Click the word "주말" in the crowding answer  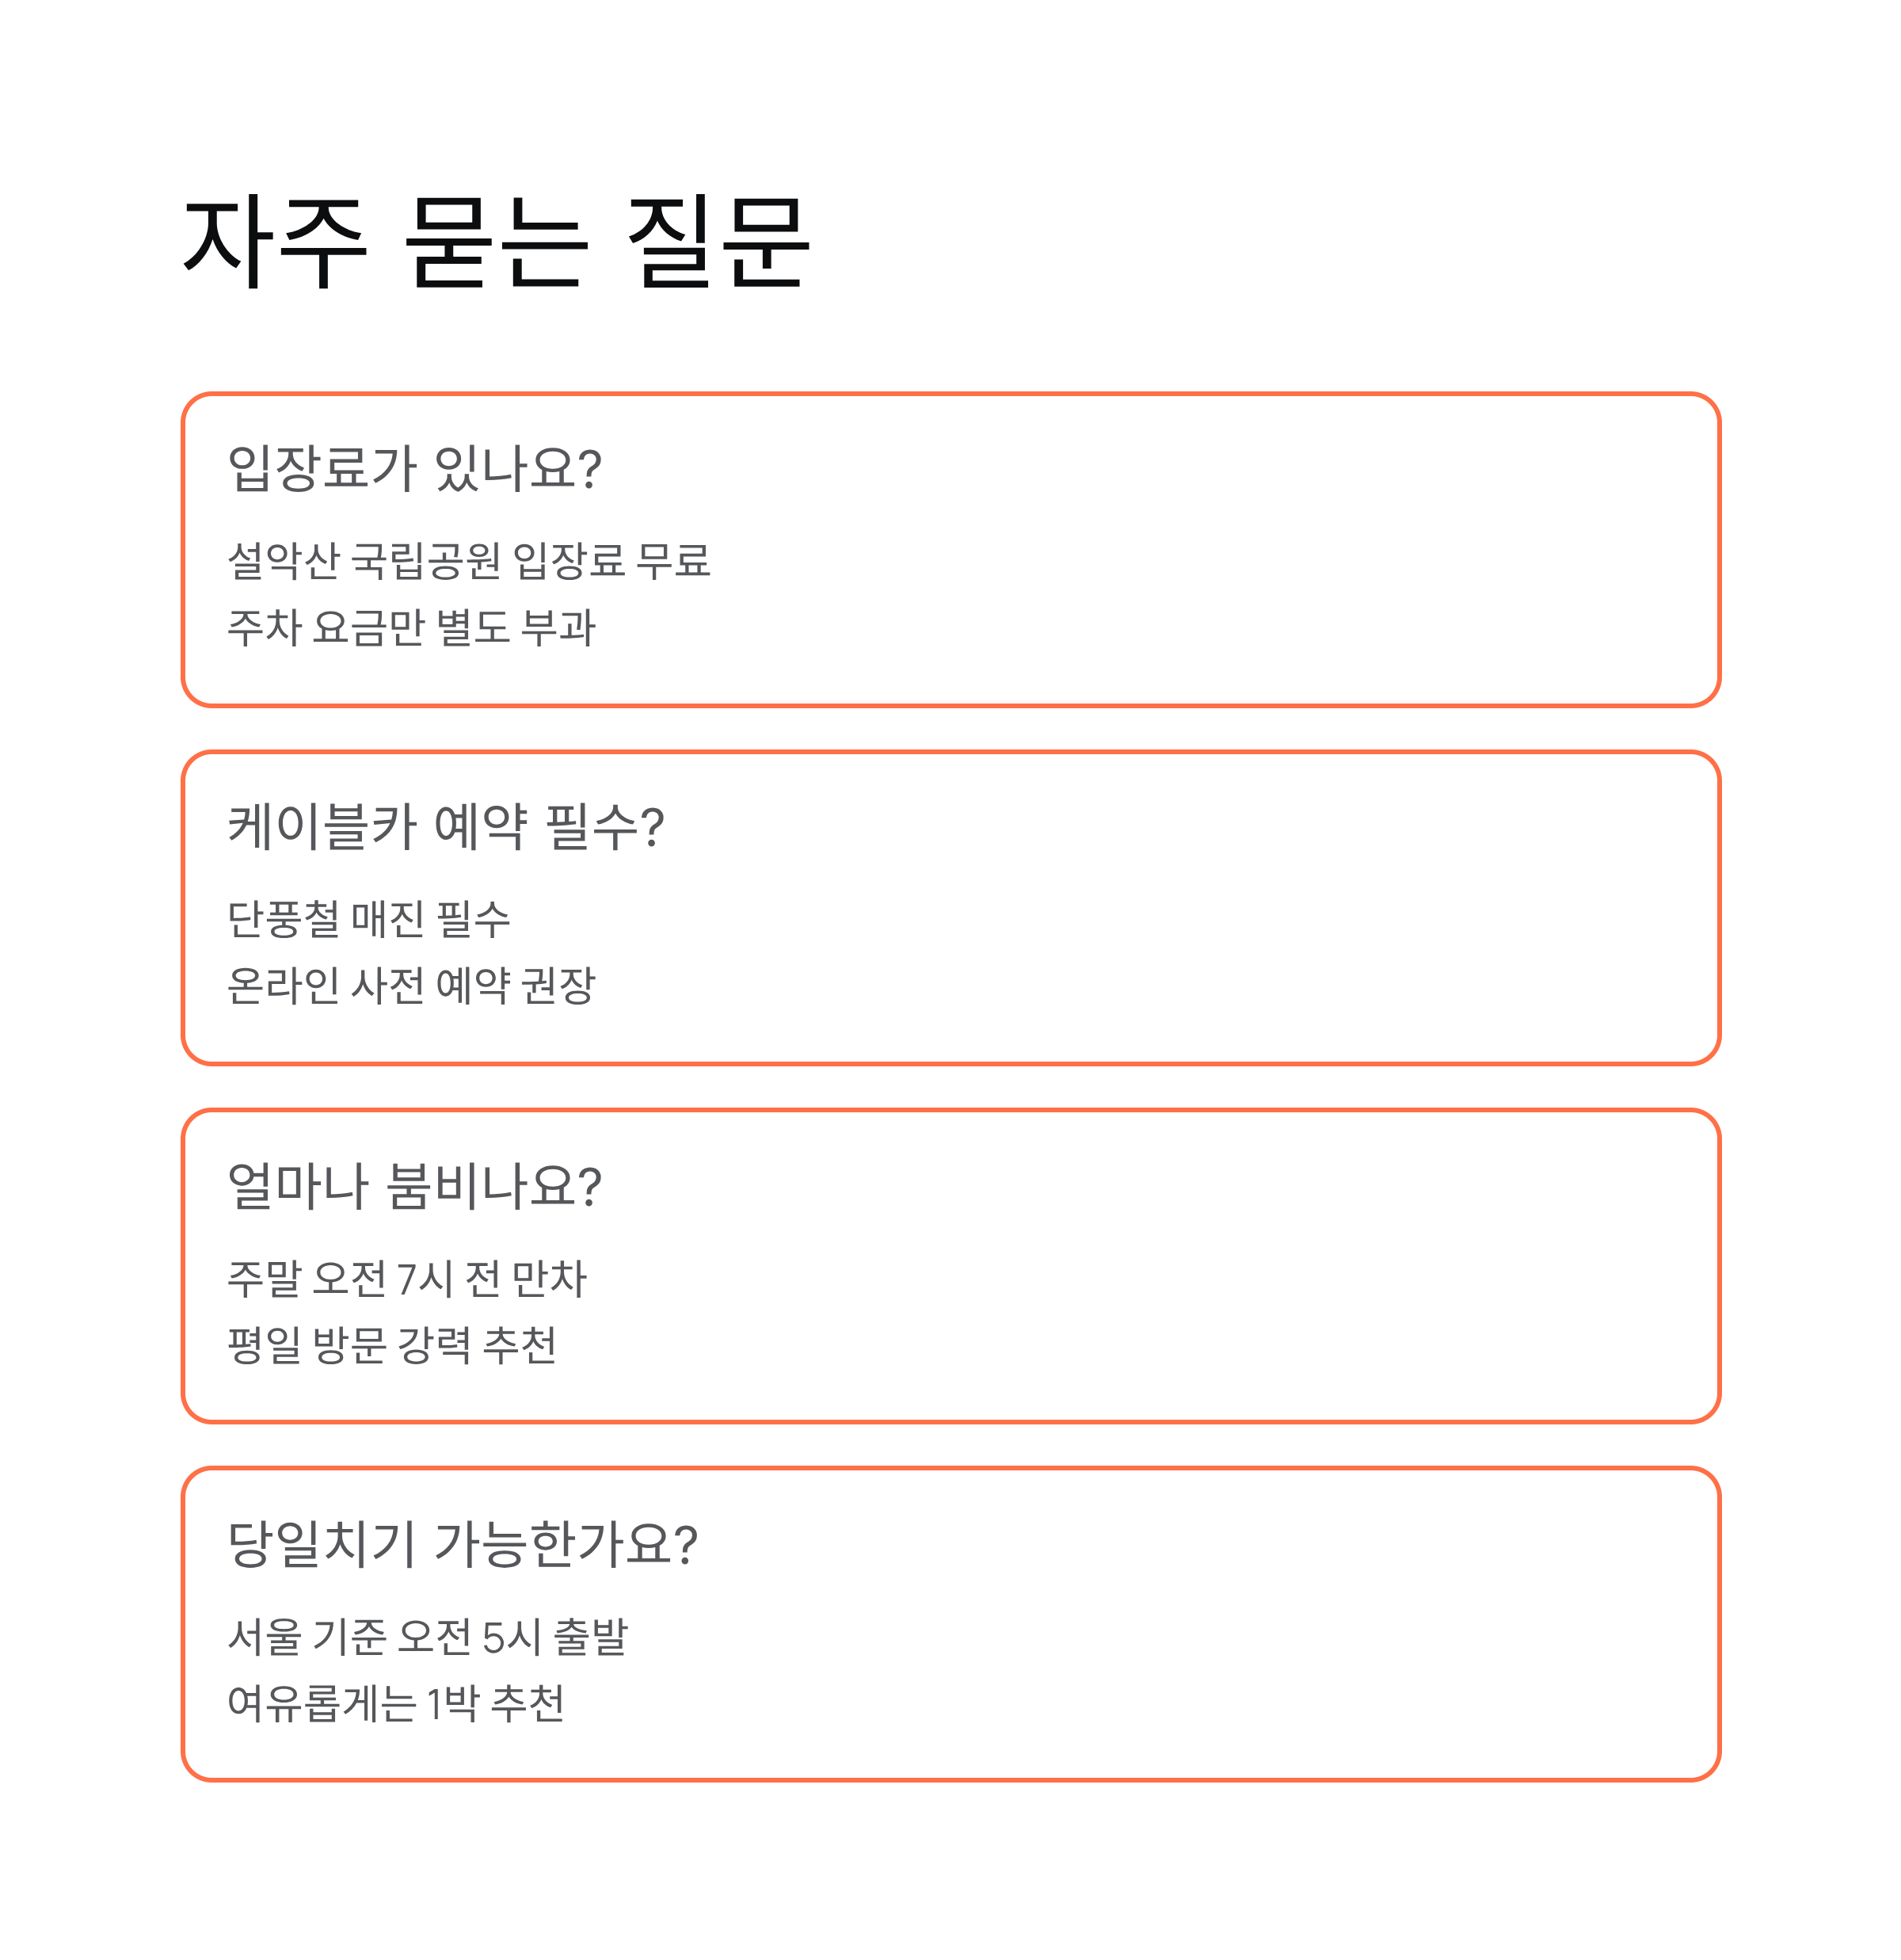tap(264, 1279)
